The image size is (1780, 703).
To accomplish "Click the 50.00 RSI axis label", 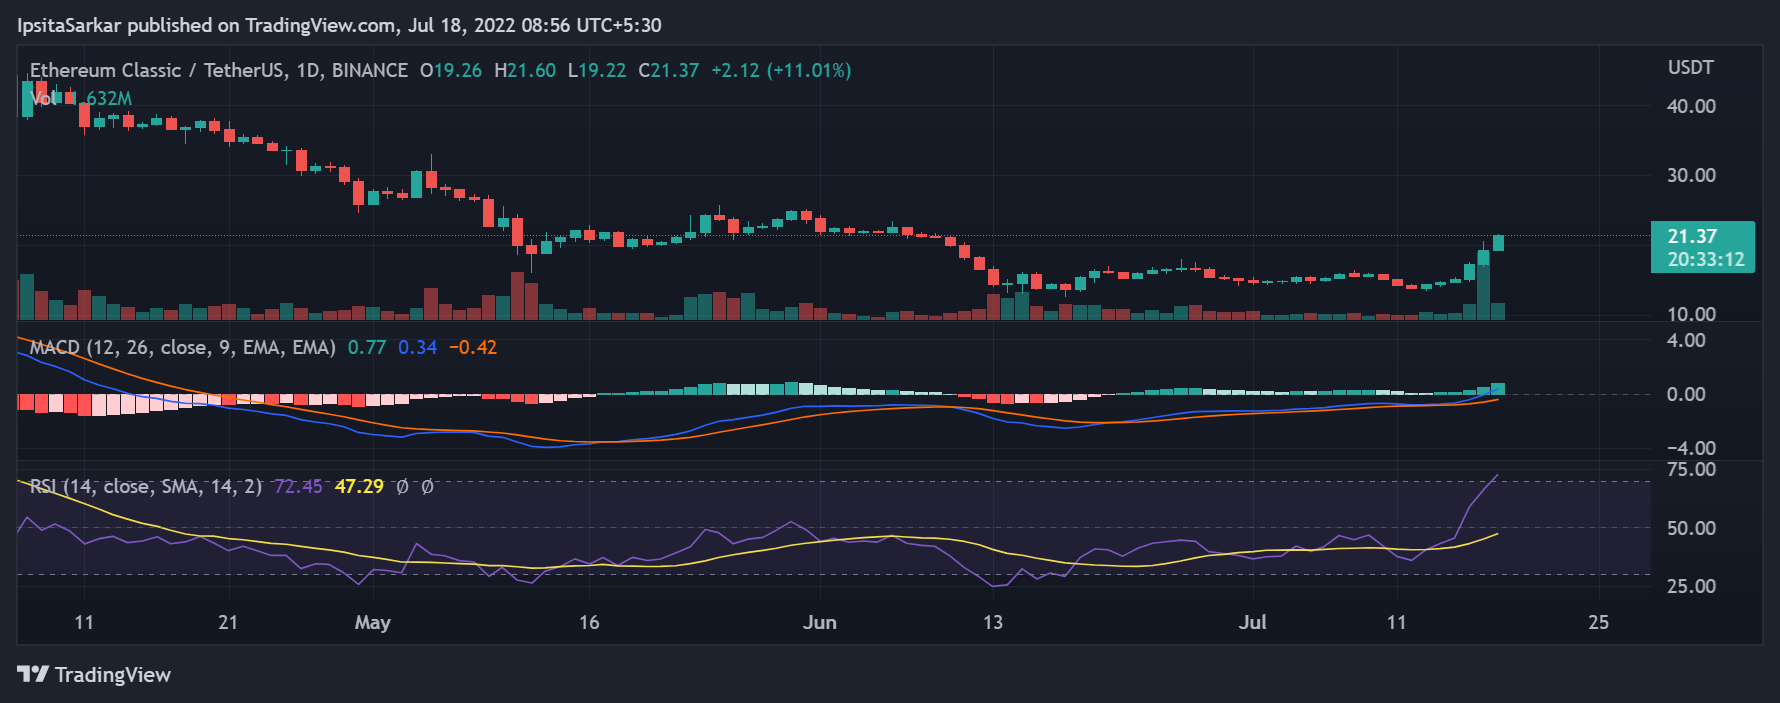I will coord(1691,528).
